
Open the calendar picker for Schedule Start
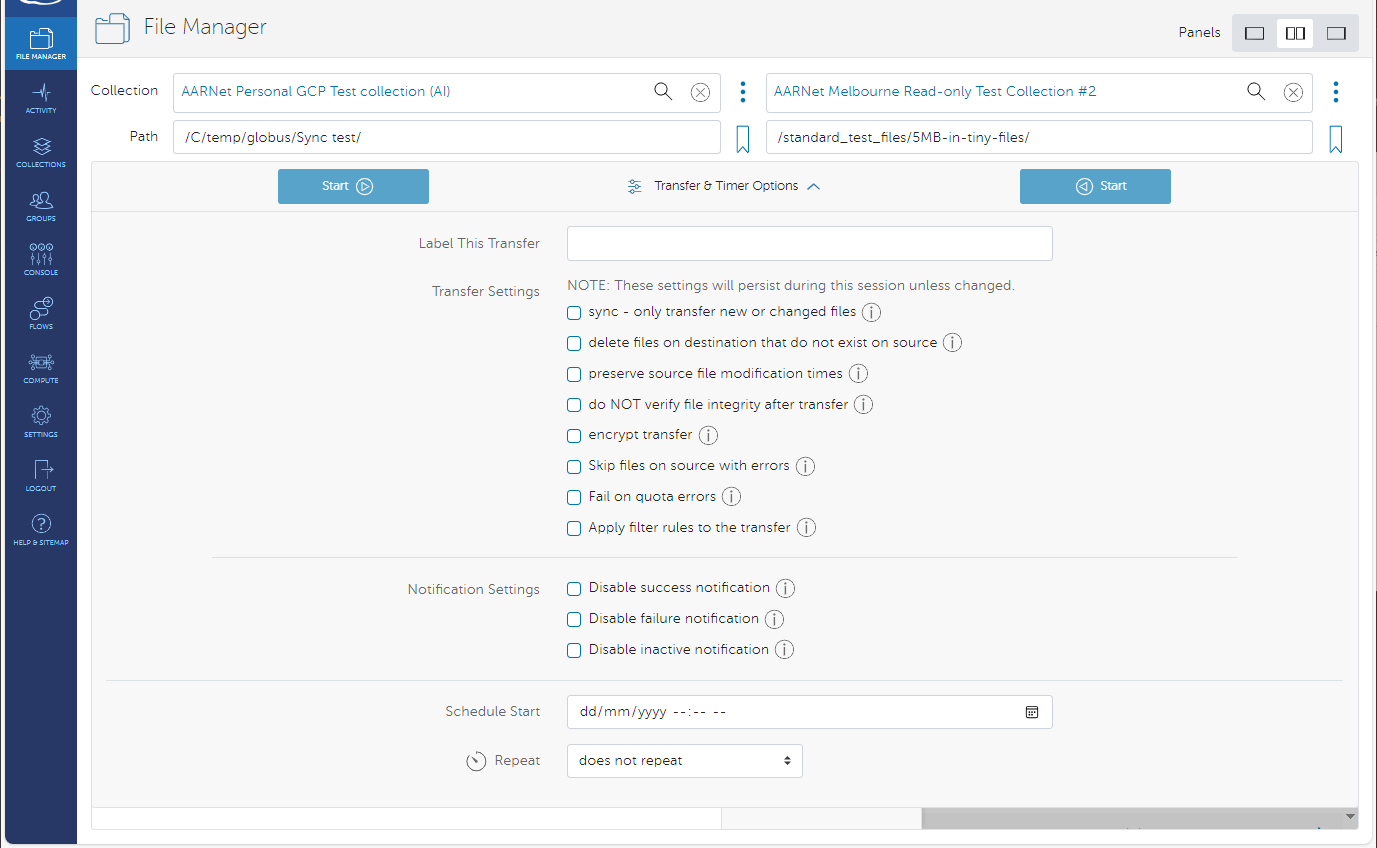point(1032,712)
